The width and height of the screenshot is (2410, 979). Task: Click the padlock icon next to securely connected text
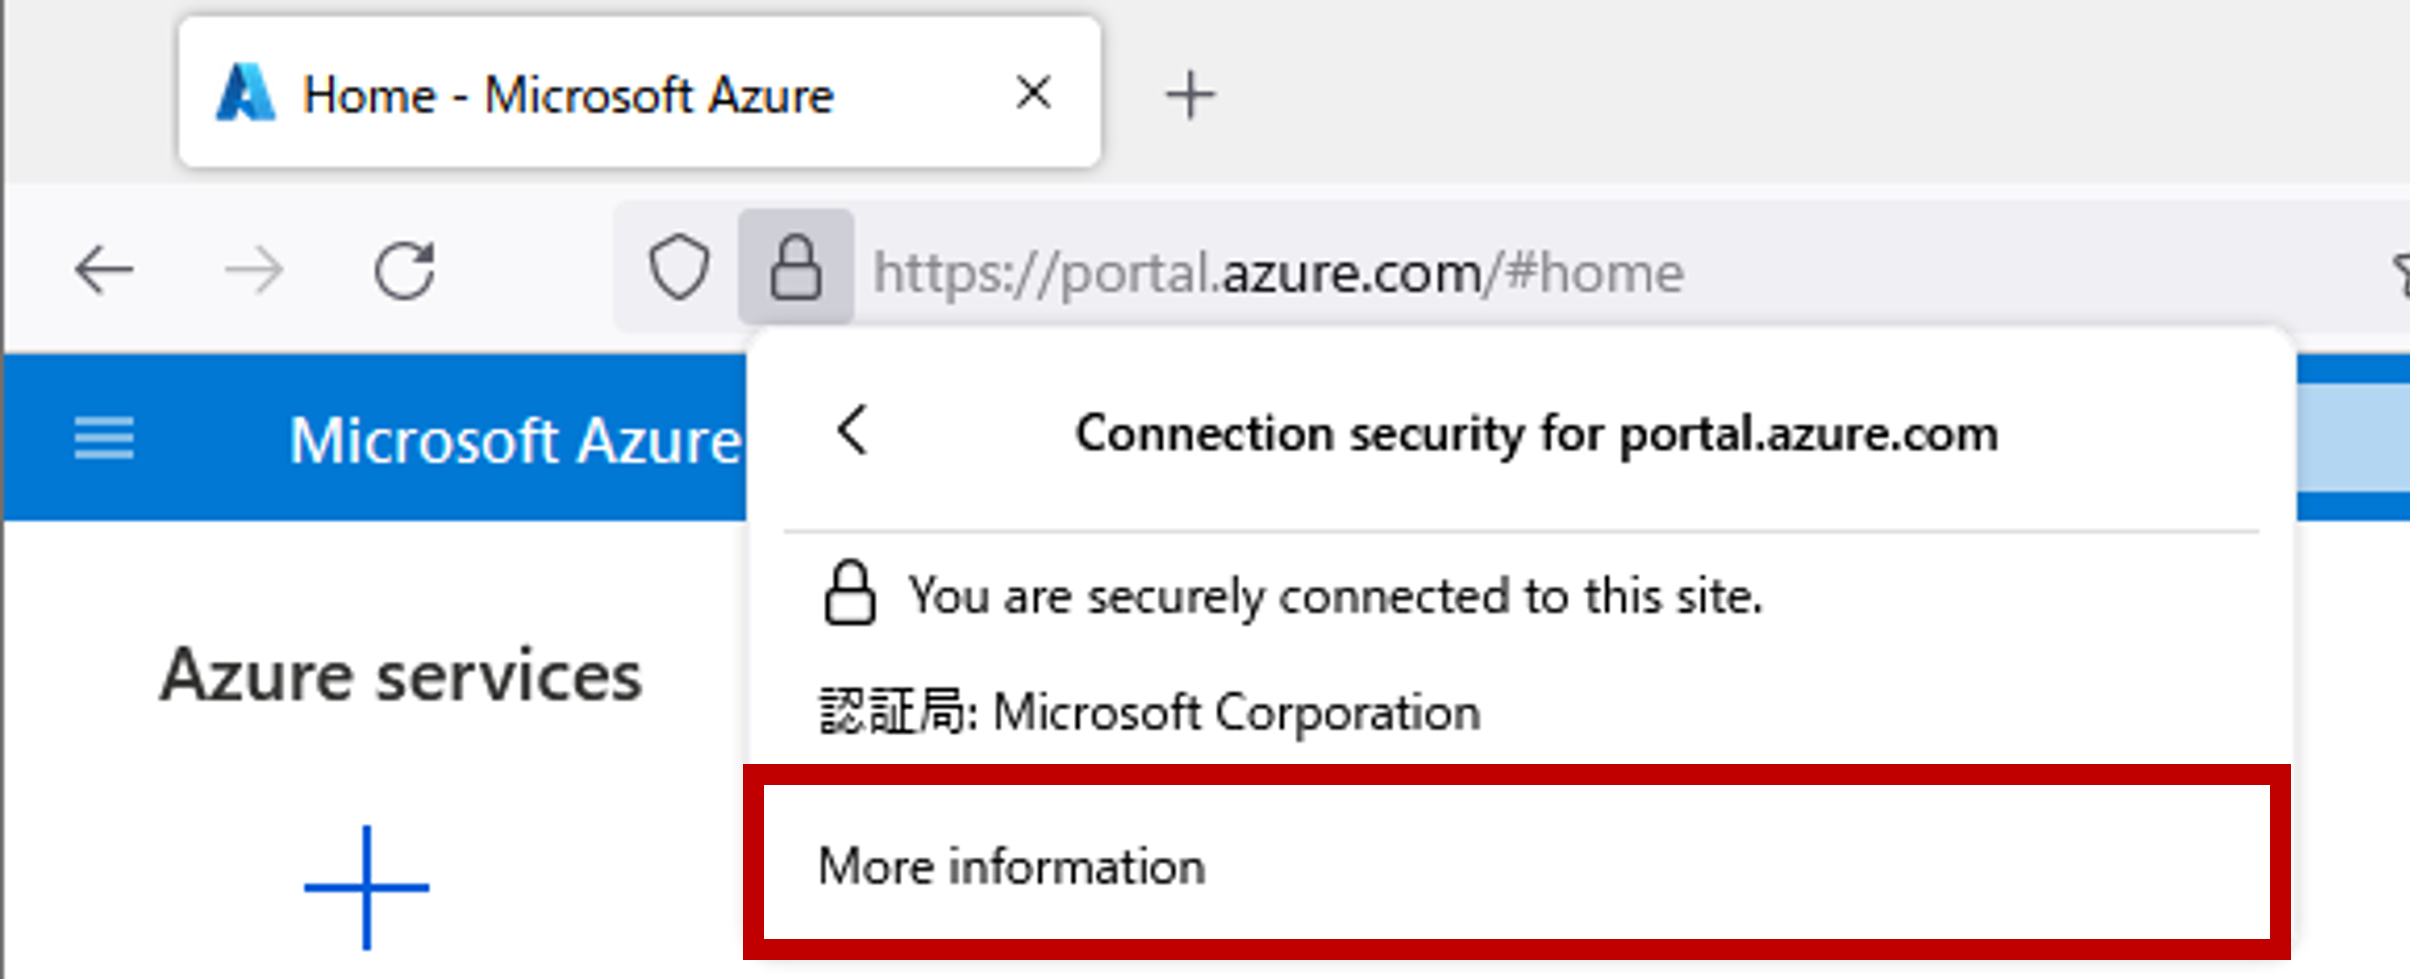[850, 594]
